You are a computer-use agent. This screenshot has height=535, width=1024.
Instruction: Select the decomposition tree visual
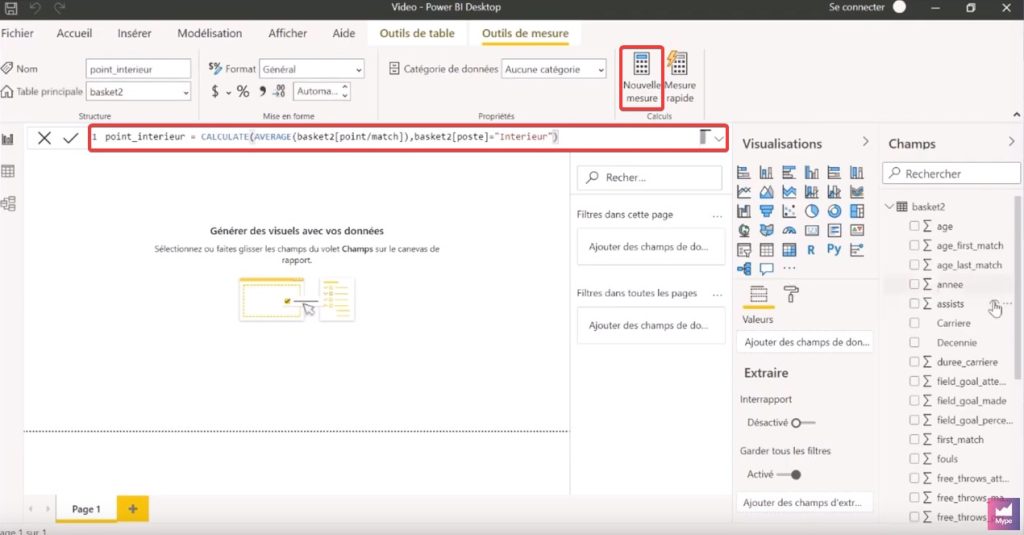tap(744, 268)
